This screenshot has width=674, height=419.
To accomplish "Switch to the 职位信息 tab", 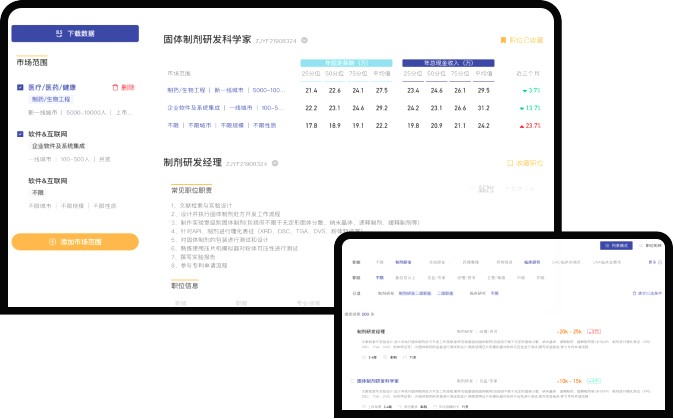I will (187, 284).
